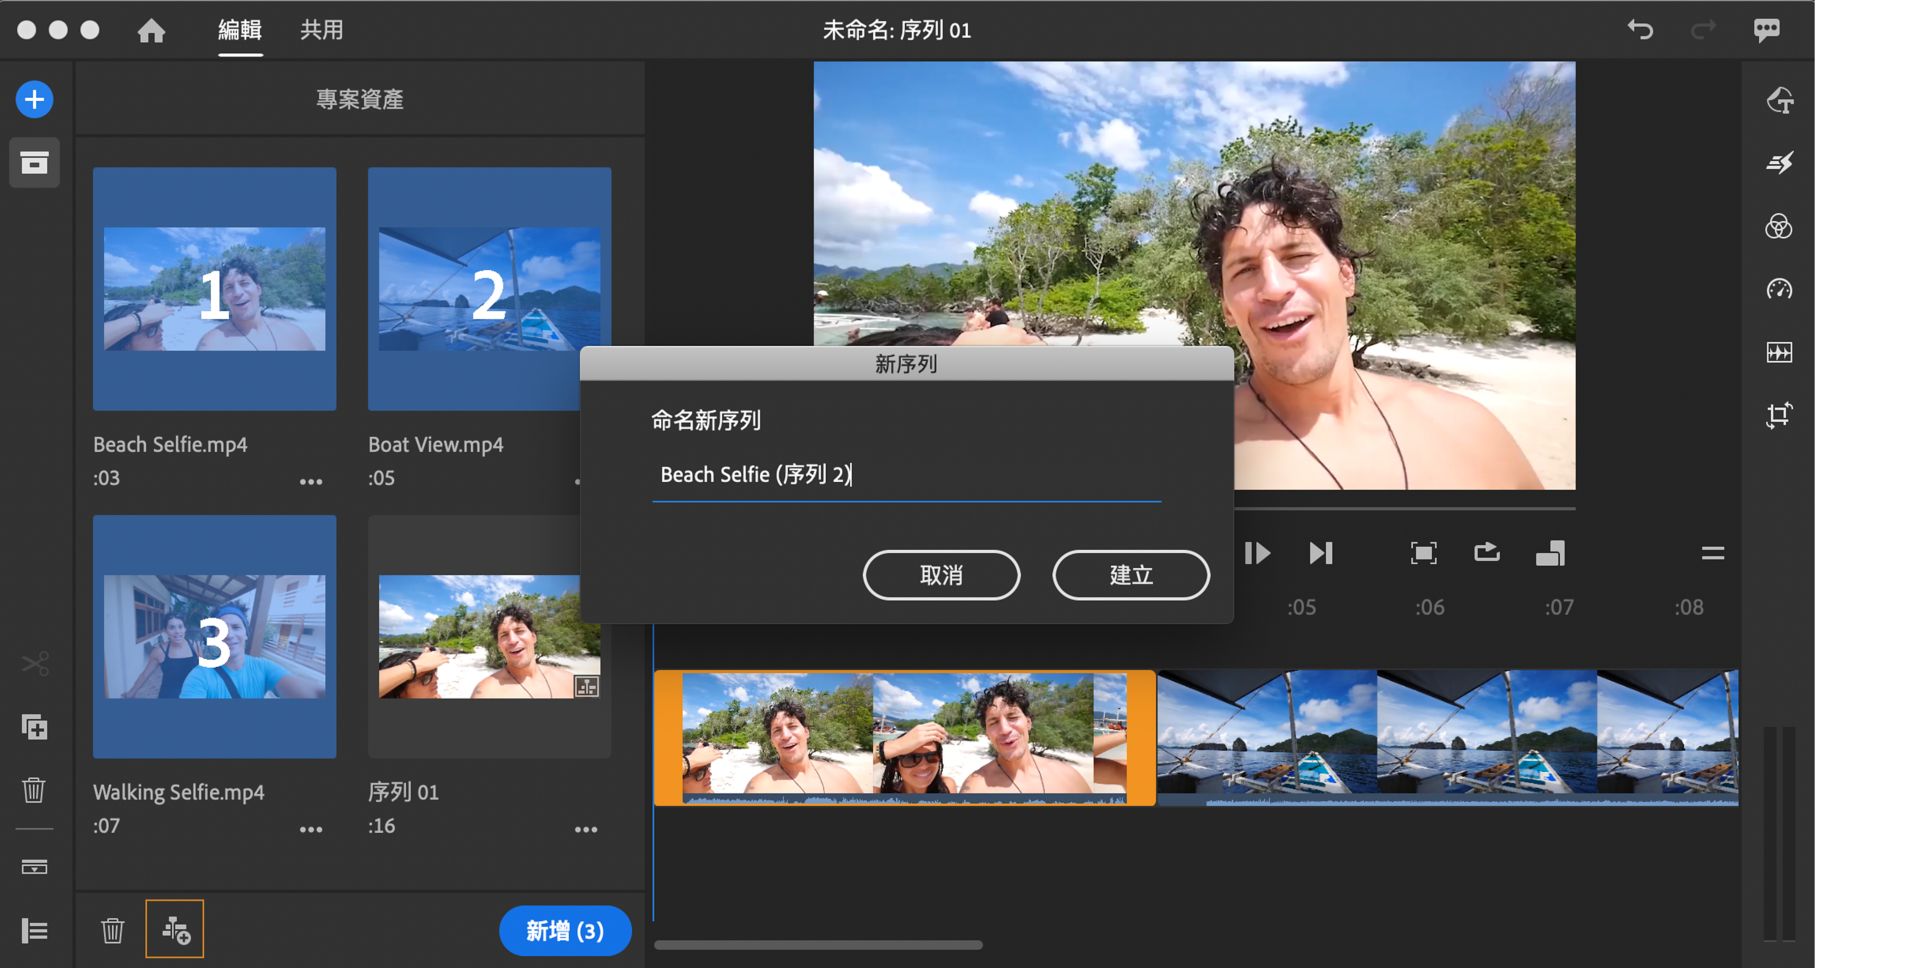Screen dimensions: 1920x968
Task: Open the comments speech bubble icon
Action: (x=1766, y=30)
